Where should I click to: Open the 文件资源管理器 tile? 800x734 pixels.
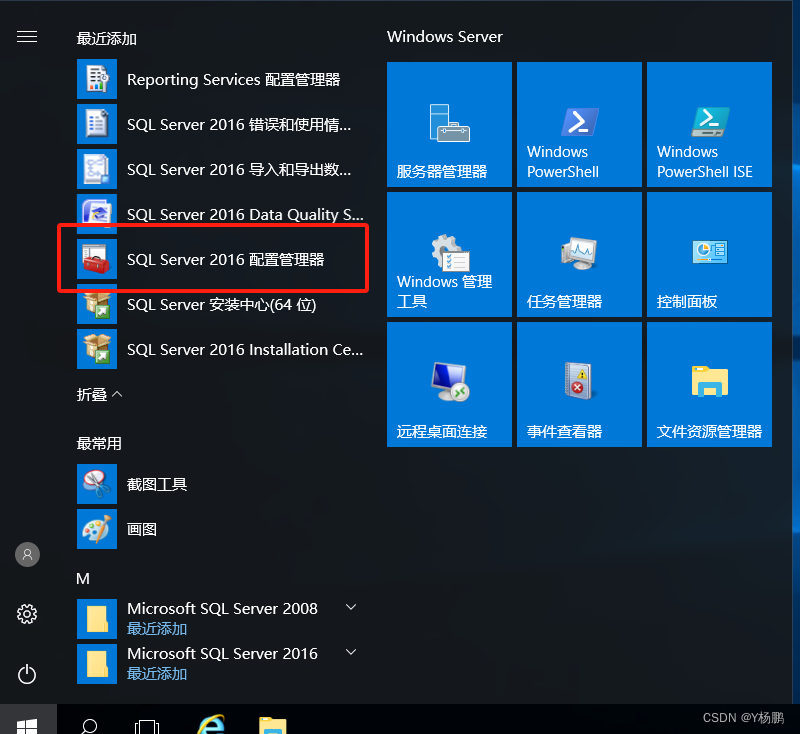(x=709, y=385)
